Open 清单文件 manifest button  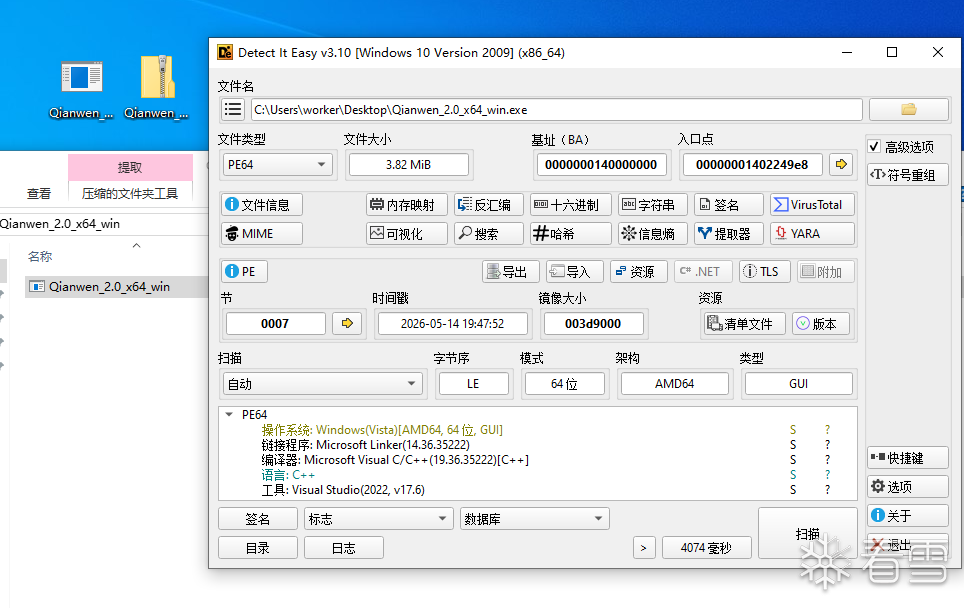pyautogui.click(x=744, y=323)
